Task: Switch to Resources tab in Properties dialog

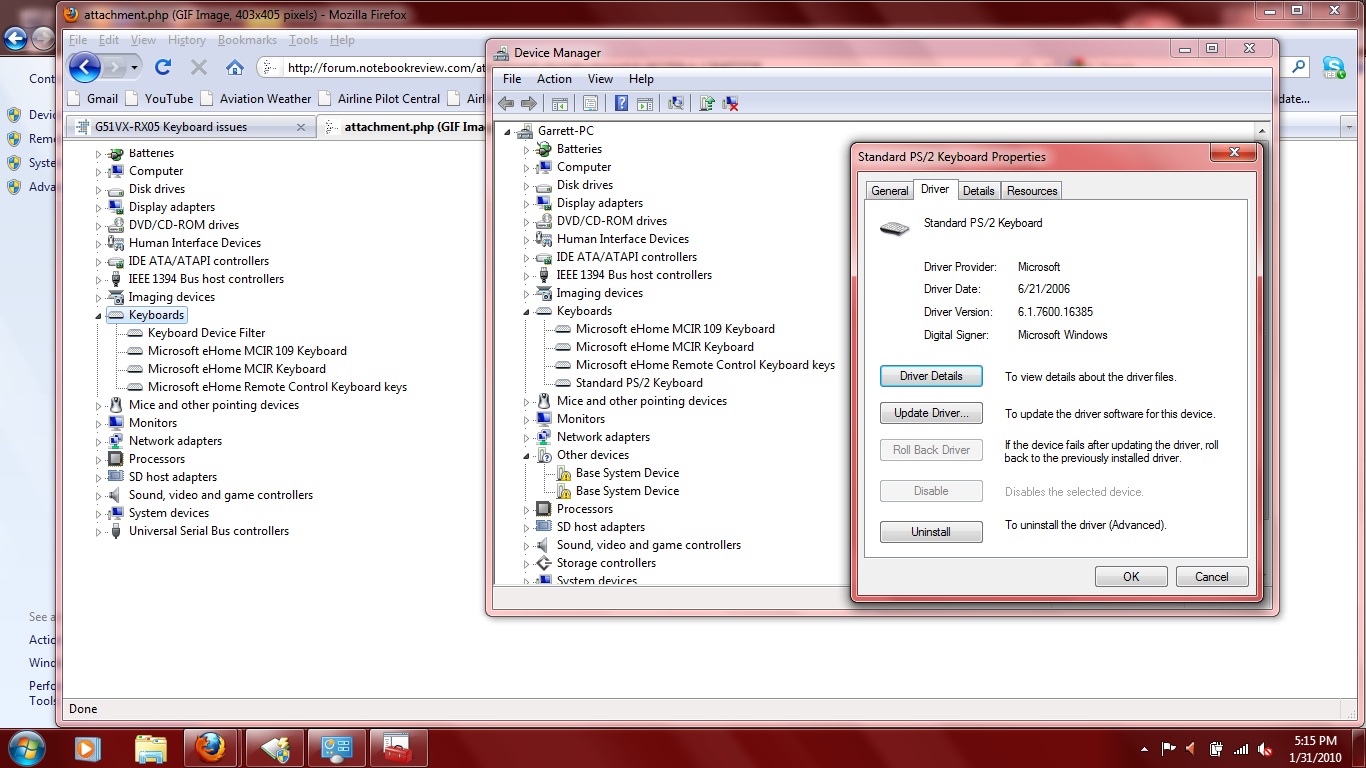Action: click(1032, 191)
